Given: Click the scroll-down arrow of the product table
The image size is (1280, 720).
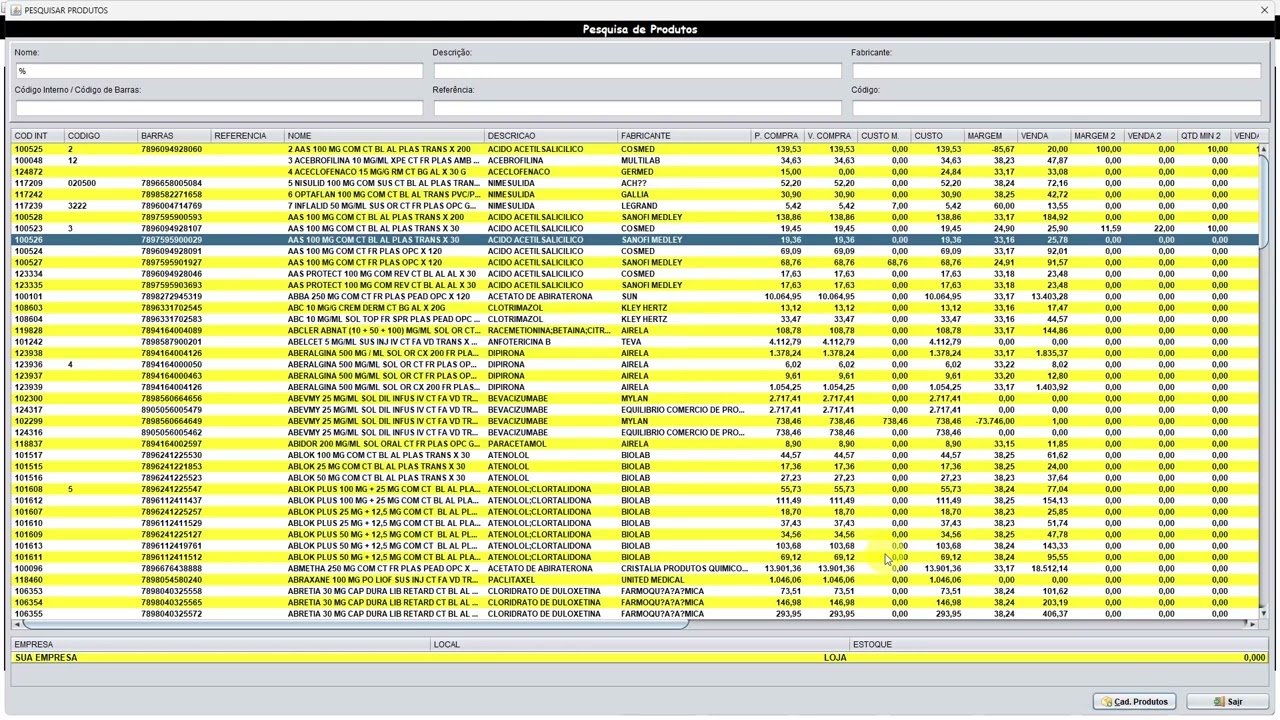Looking at the screenshot, I should [x=1263, y=613].
